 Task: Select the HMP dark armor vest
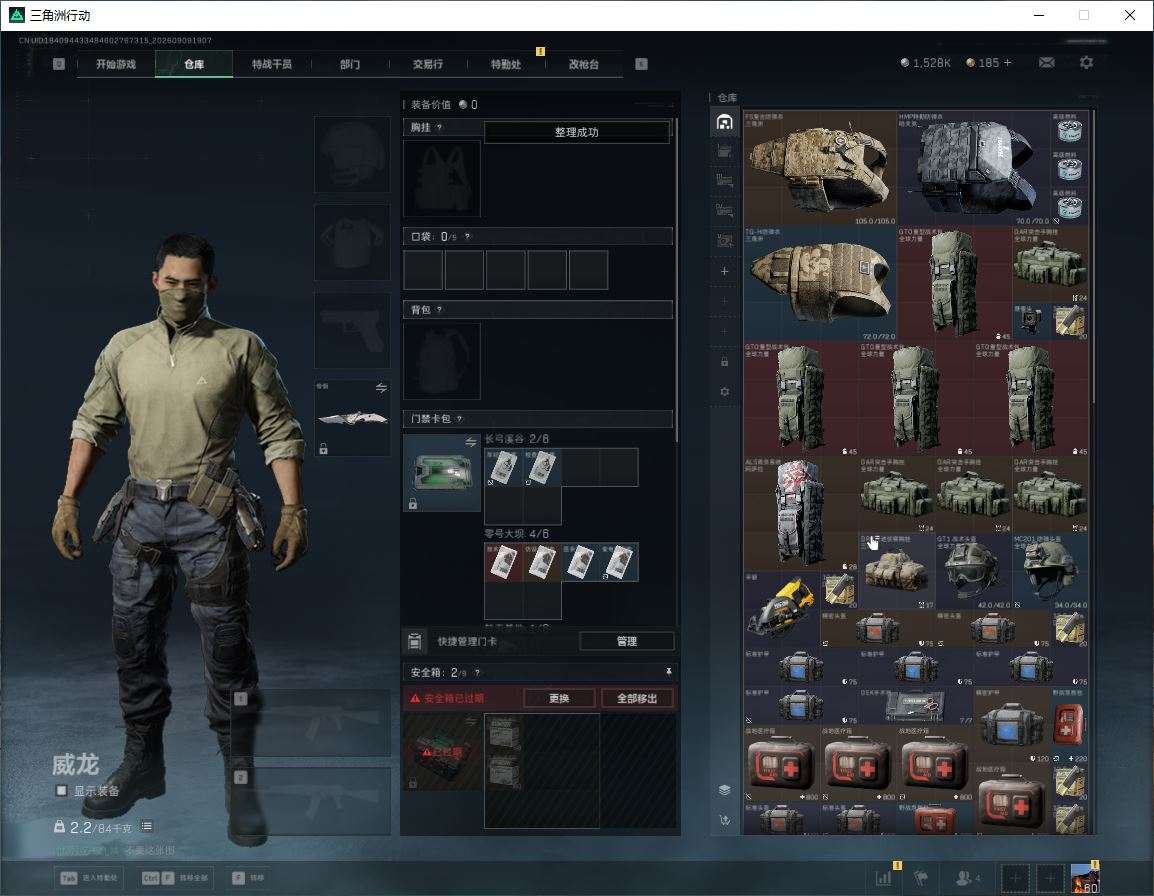point(973,169)
